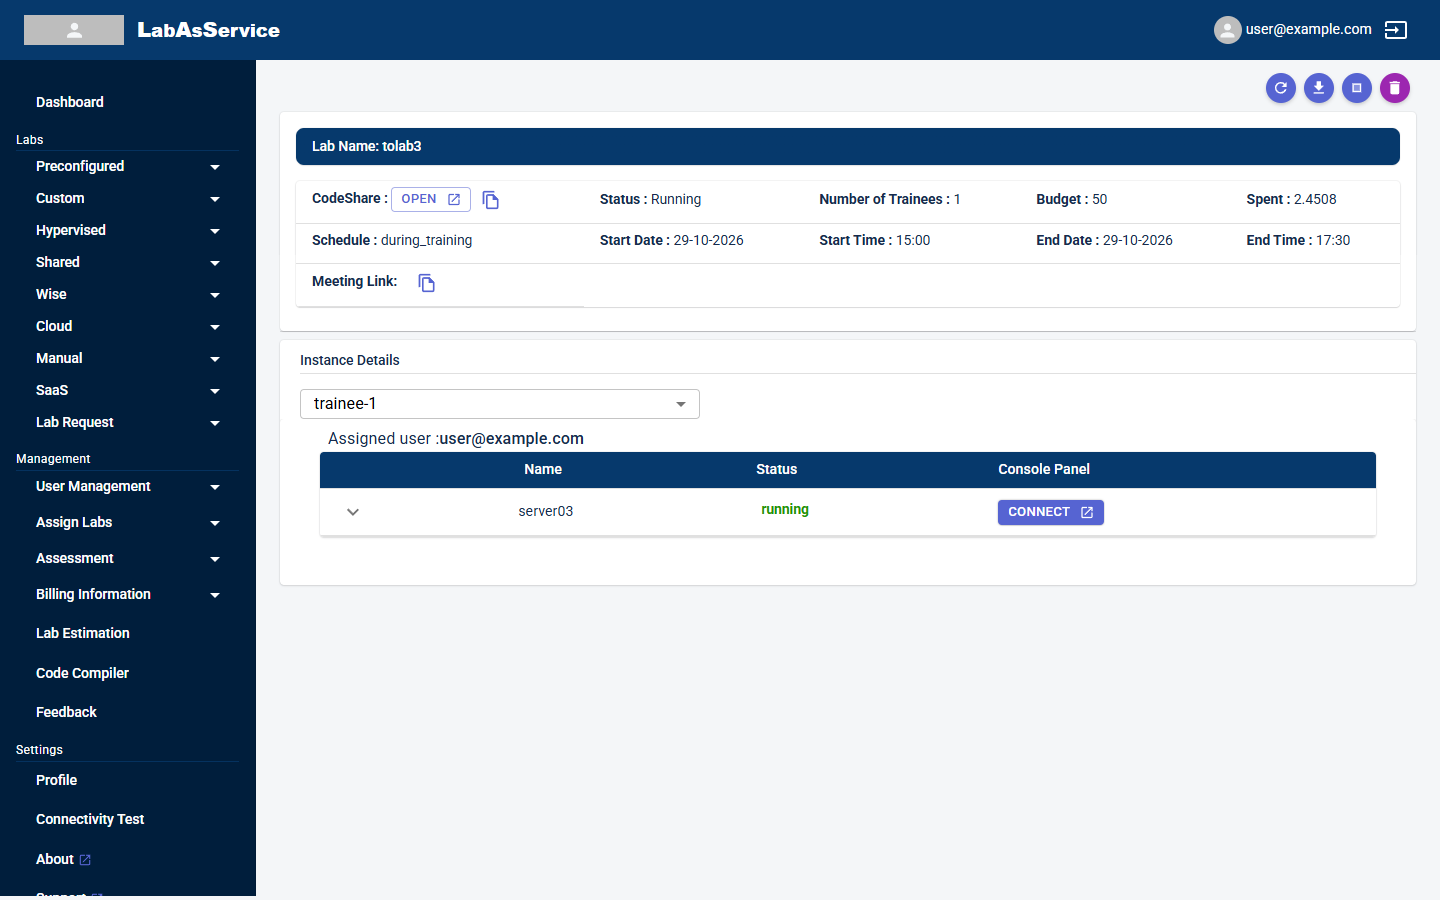Click the stop lab icon button
Screen dimensions: 1440x900
tap(1357, 88)
